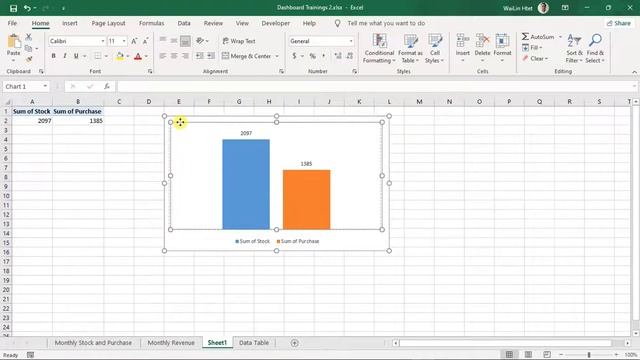Switch to the Page Layout tab
This screenshot has width=640, height=360.
(109, 23)
